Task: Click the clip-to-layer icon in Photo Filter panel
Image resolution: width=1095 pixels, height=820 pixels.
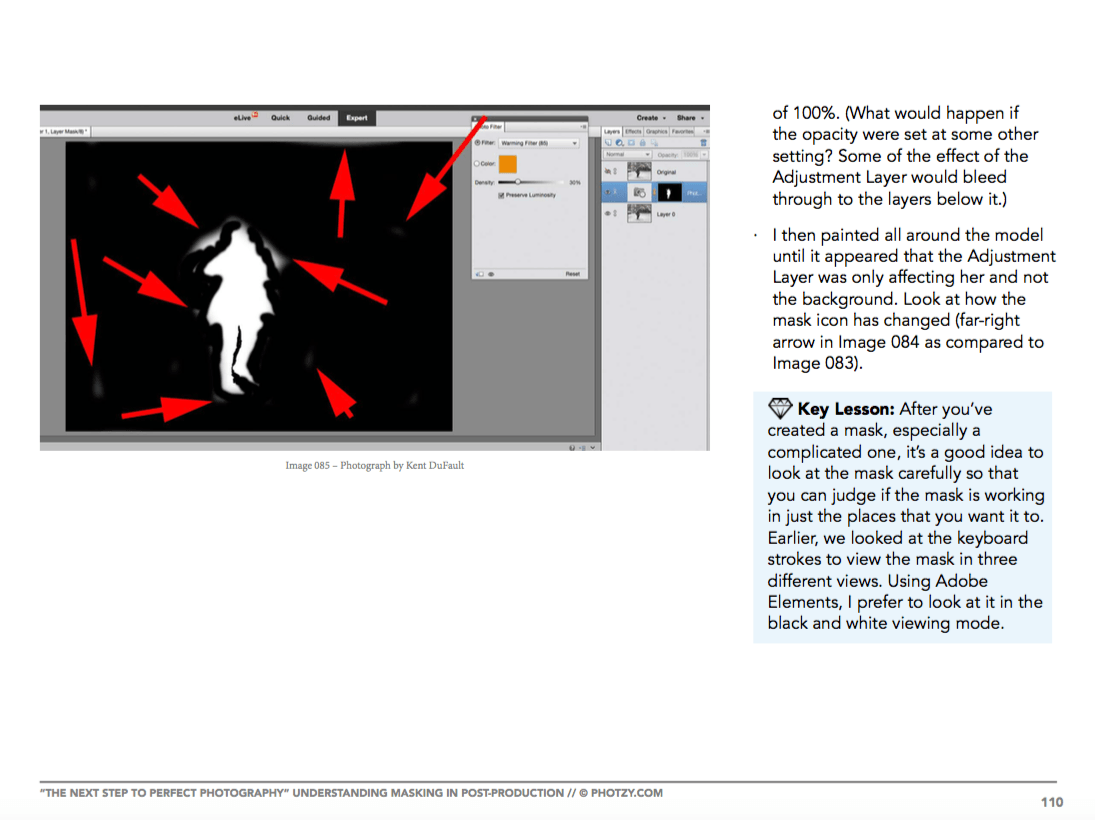Action: pyautogui.click(x=479, y=273)
